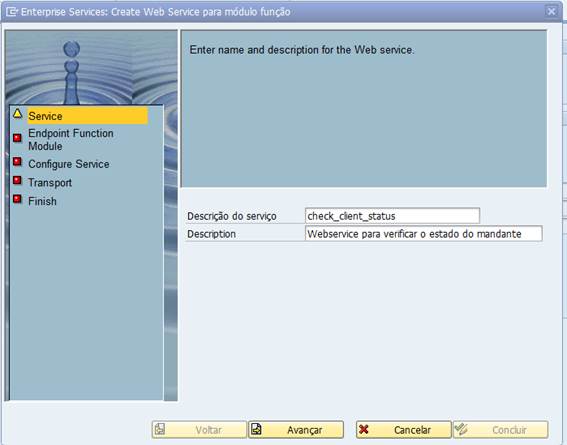The image size is (567, 445).
Task: Click the red status icon beside Endpoint Function Module
Action: click(x=17, y=138)
